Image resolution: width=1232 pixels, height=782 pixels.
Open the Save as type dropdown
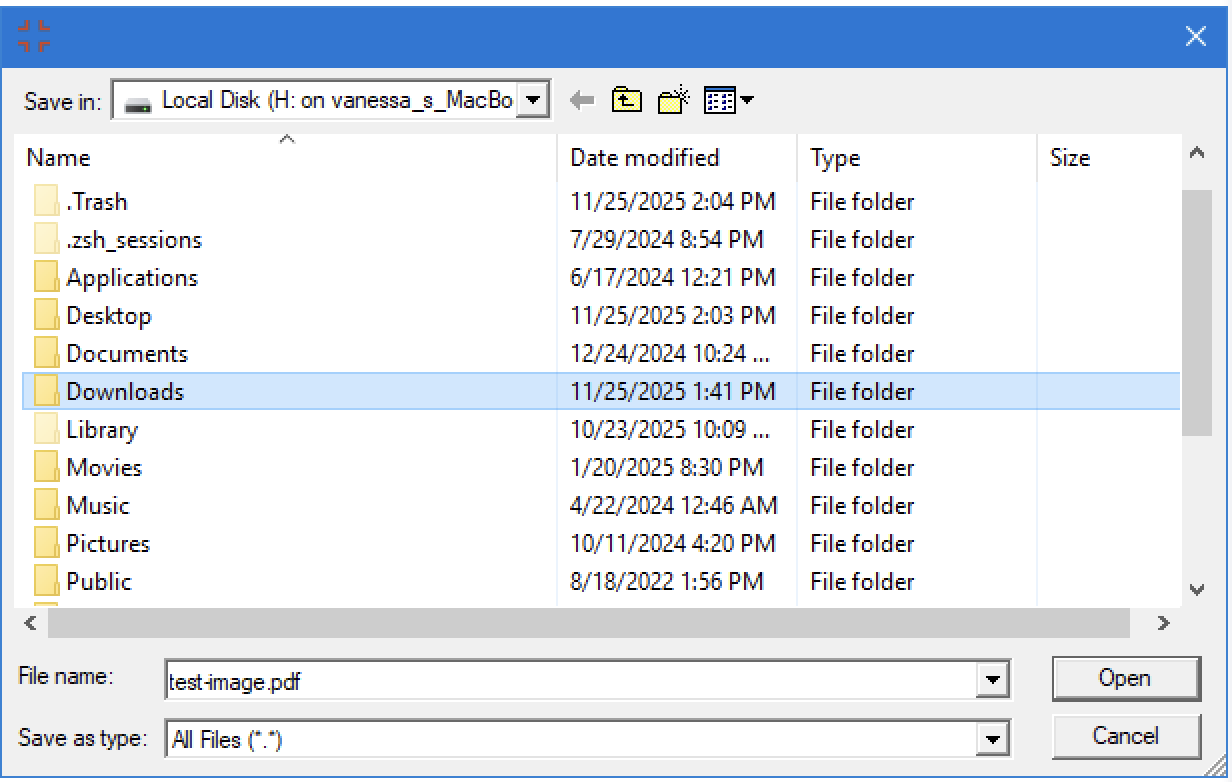pyautogui.click(x=992, y=737)
